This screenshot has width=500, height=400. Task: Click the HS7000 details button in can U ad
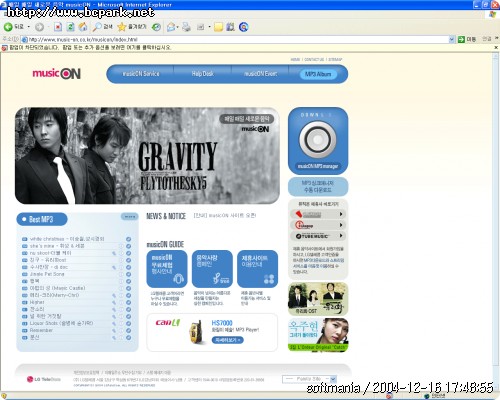(227, 340)
